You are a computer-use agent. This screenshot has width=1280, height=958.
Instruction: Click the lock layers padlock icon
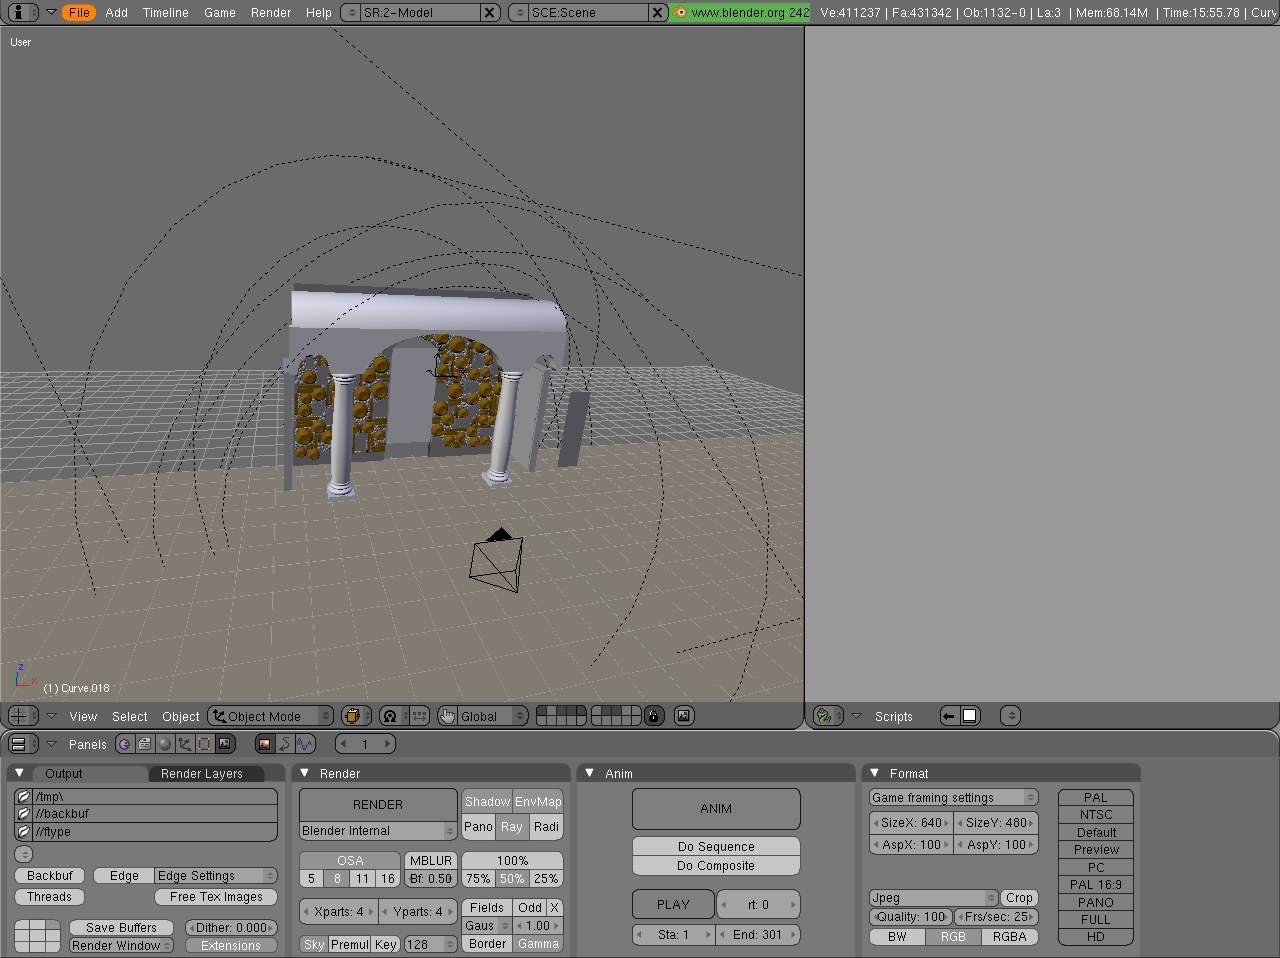654,716
